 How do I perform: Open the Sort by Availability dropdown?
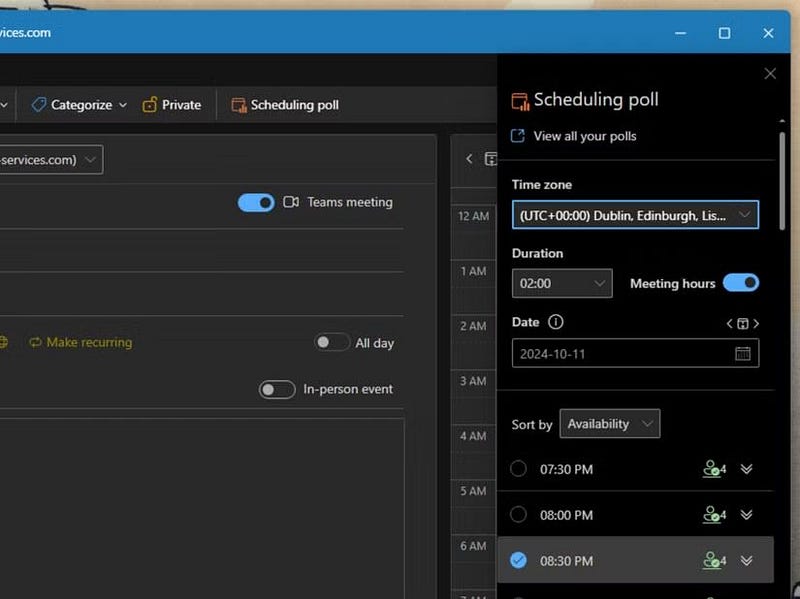pos(609,424)
